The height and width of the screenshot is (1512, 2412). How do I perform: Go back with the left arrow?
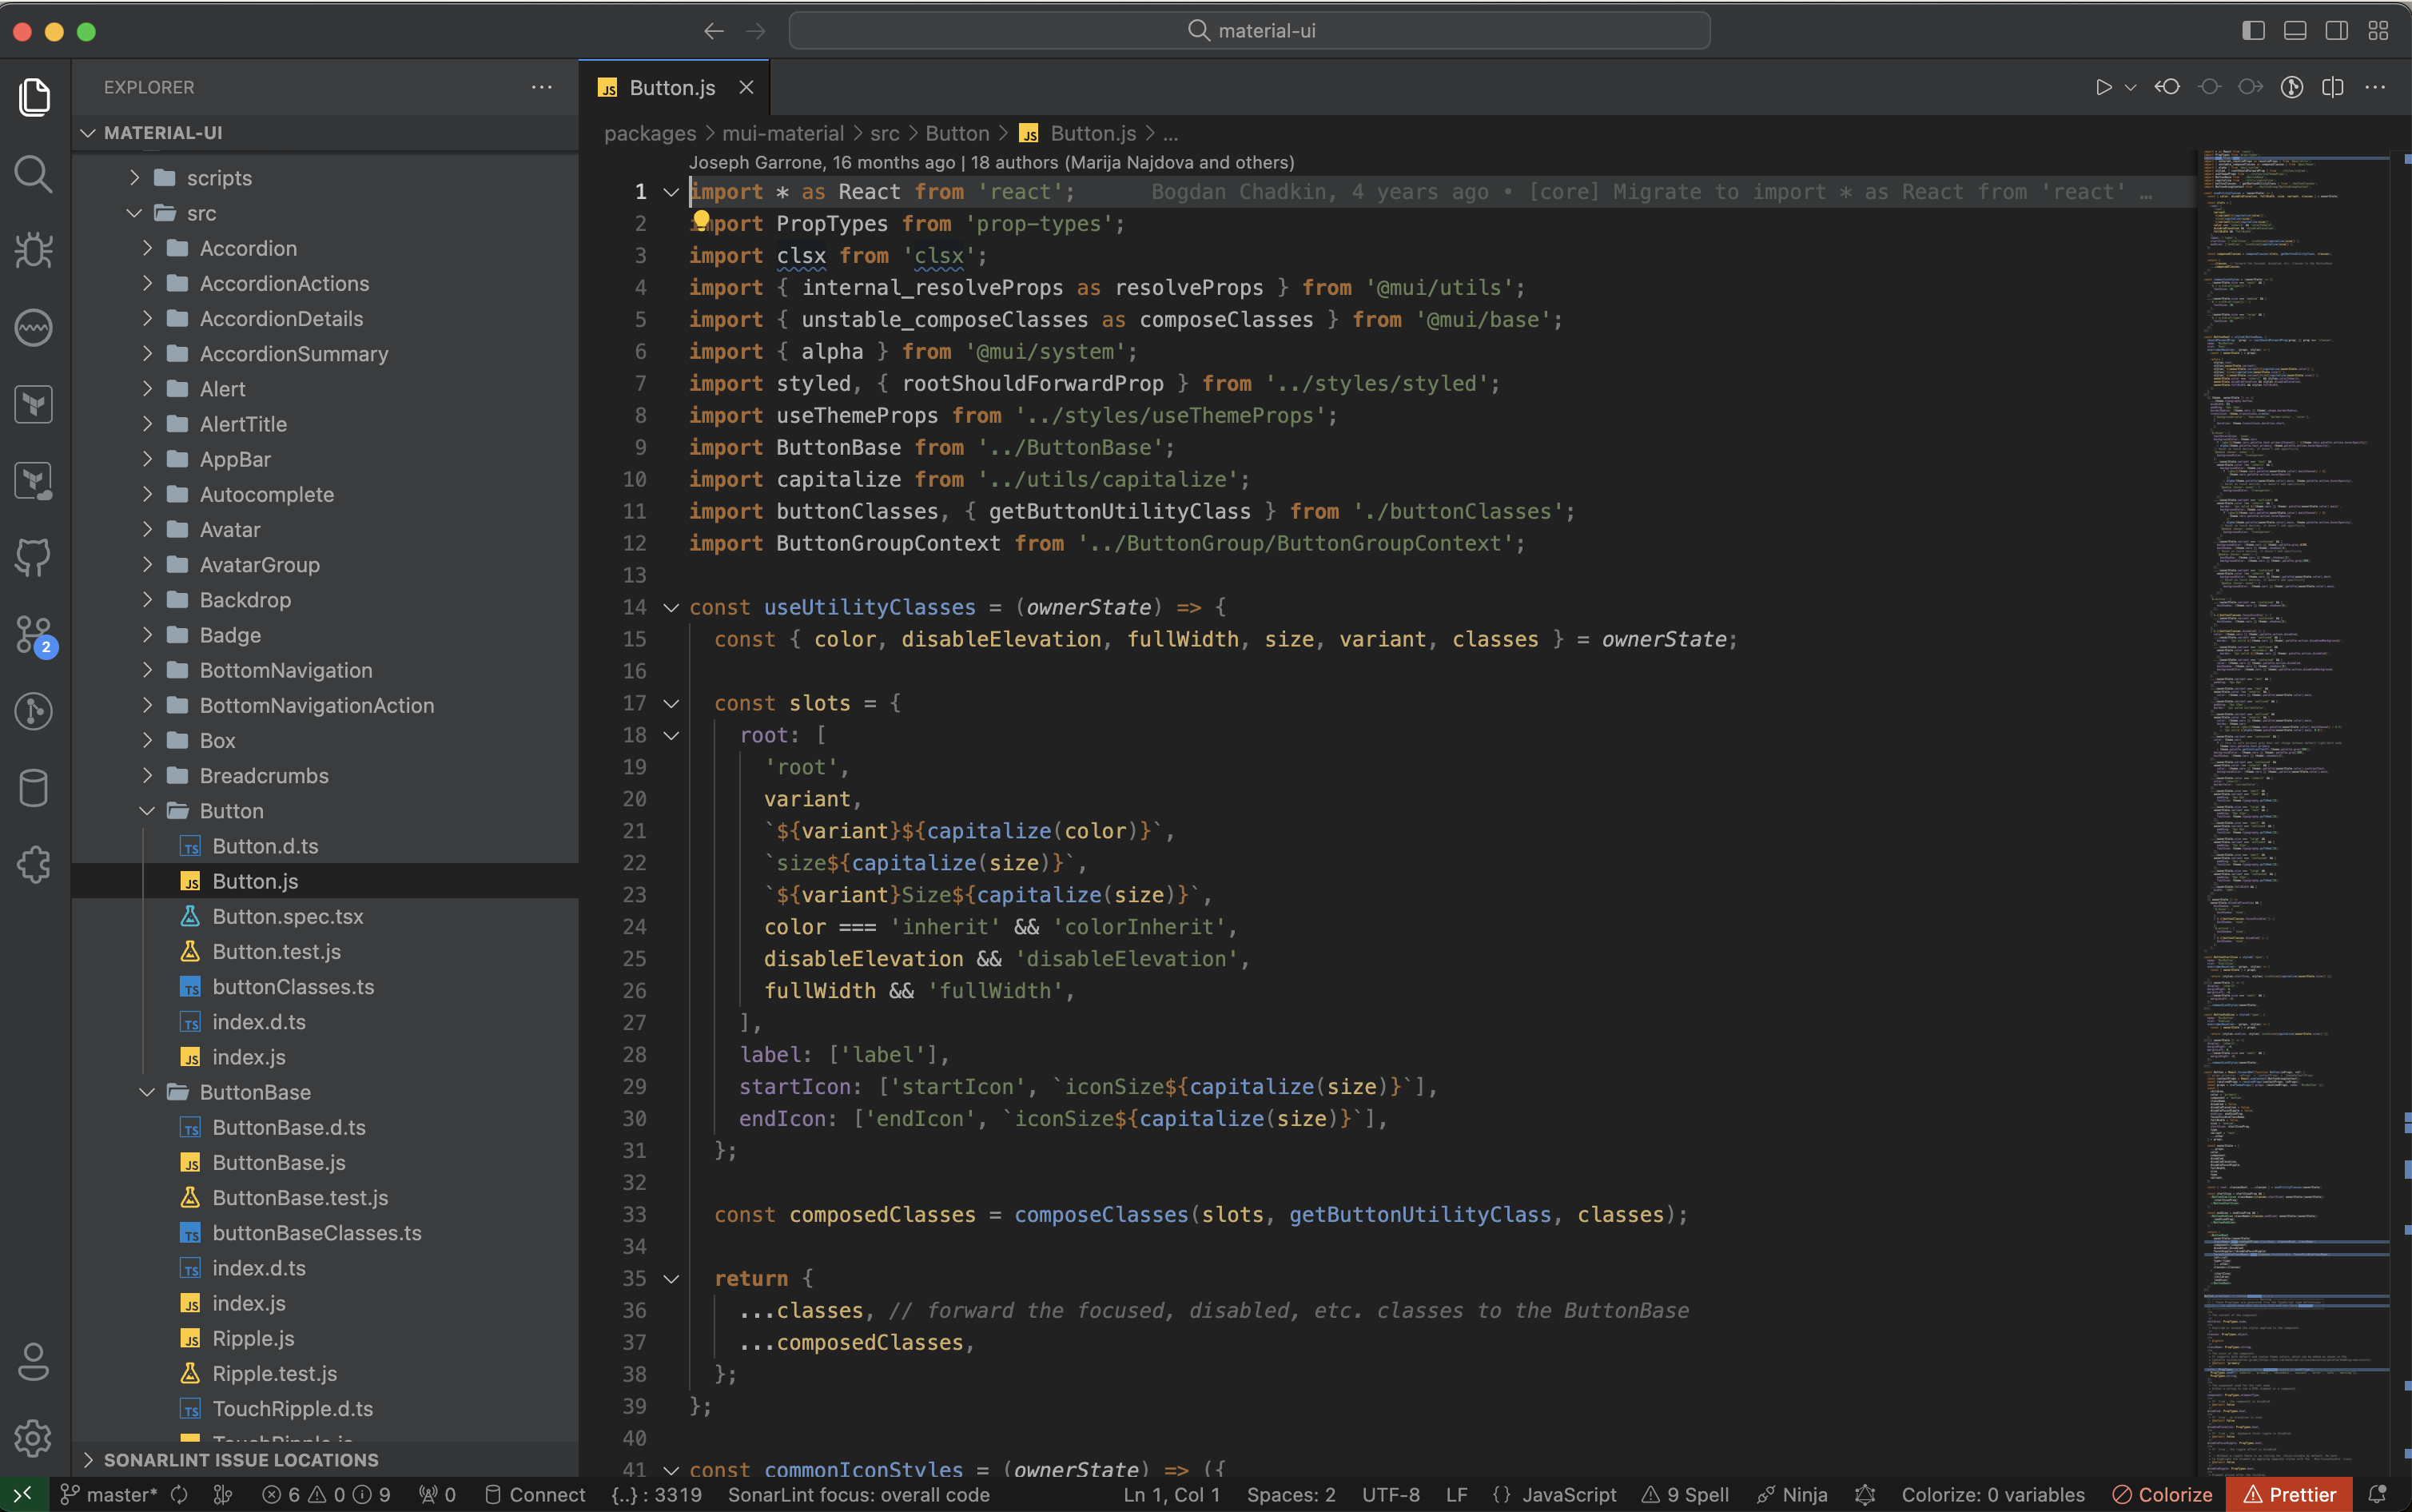tap(713, 31)
